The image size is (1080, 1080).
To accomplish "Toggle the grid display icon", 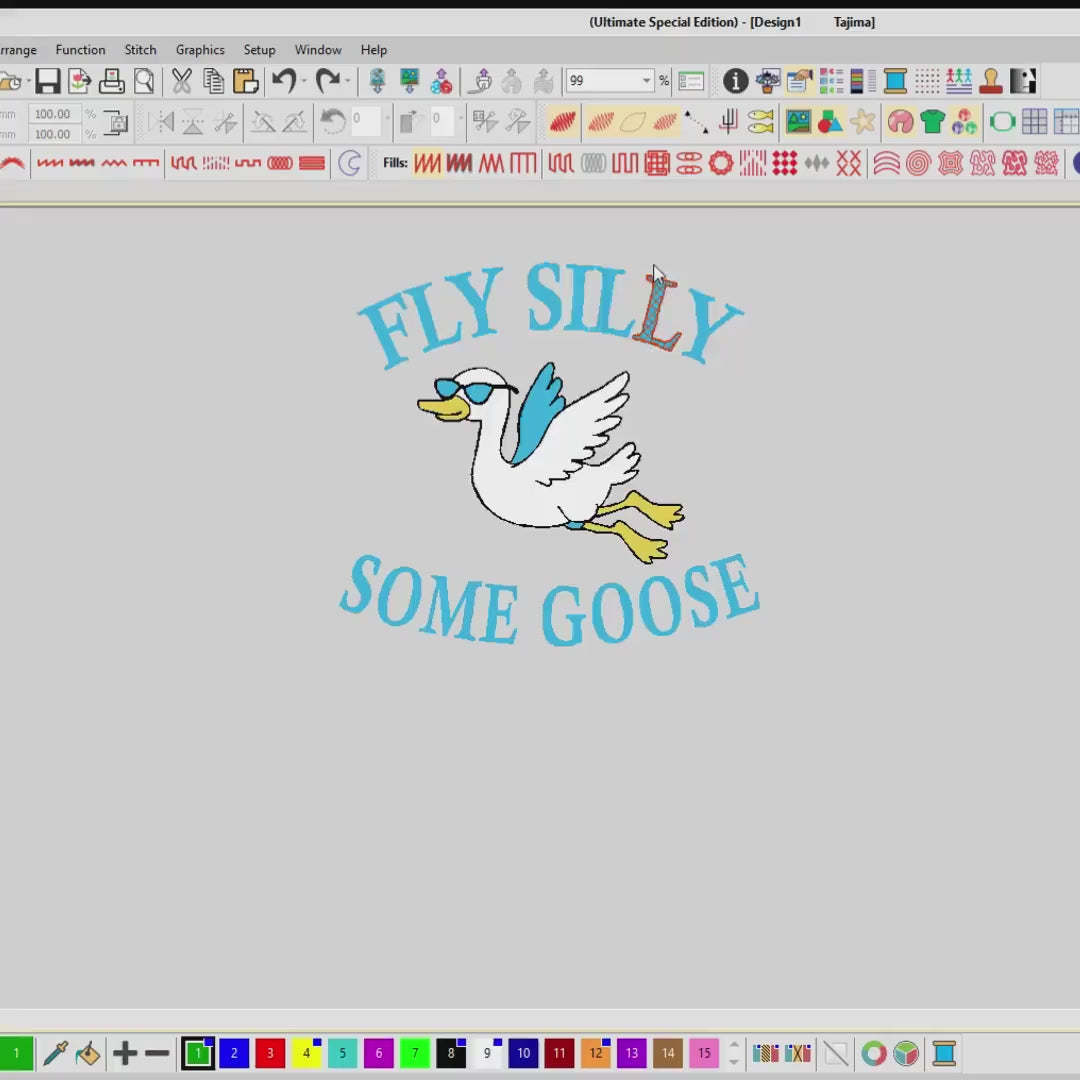I will pos(1034,122).
